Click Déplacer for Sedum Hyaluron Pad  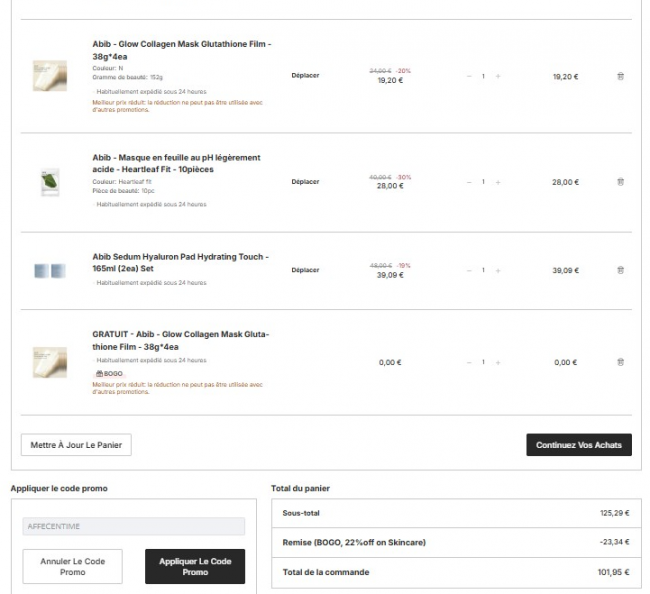click(305, 270)
